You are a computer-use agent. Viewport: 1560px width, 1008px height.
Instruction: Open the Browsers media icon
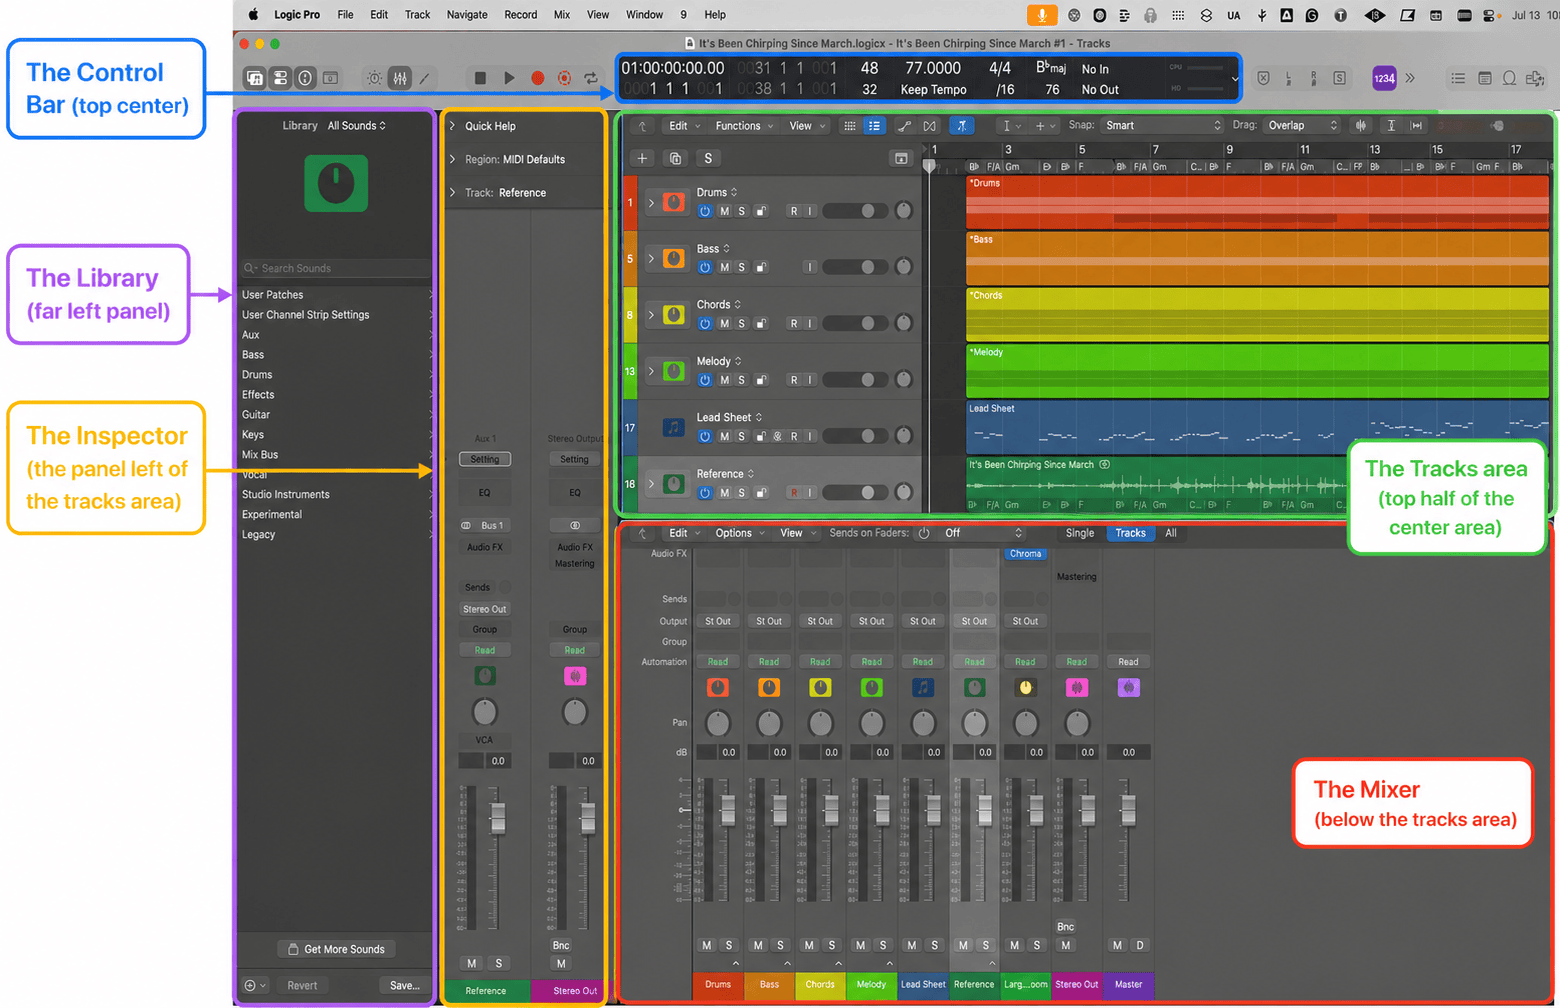[x=1535, y=78]
